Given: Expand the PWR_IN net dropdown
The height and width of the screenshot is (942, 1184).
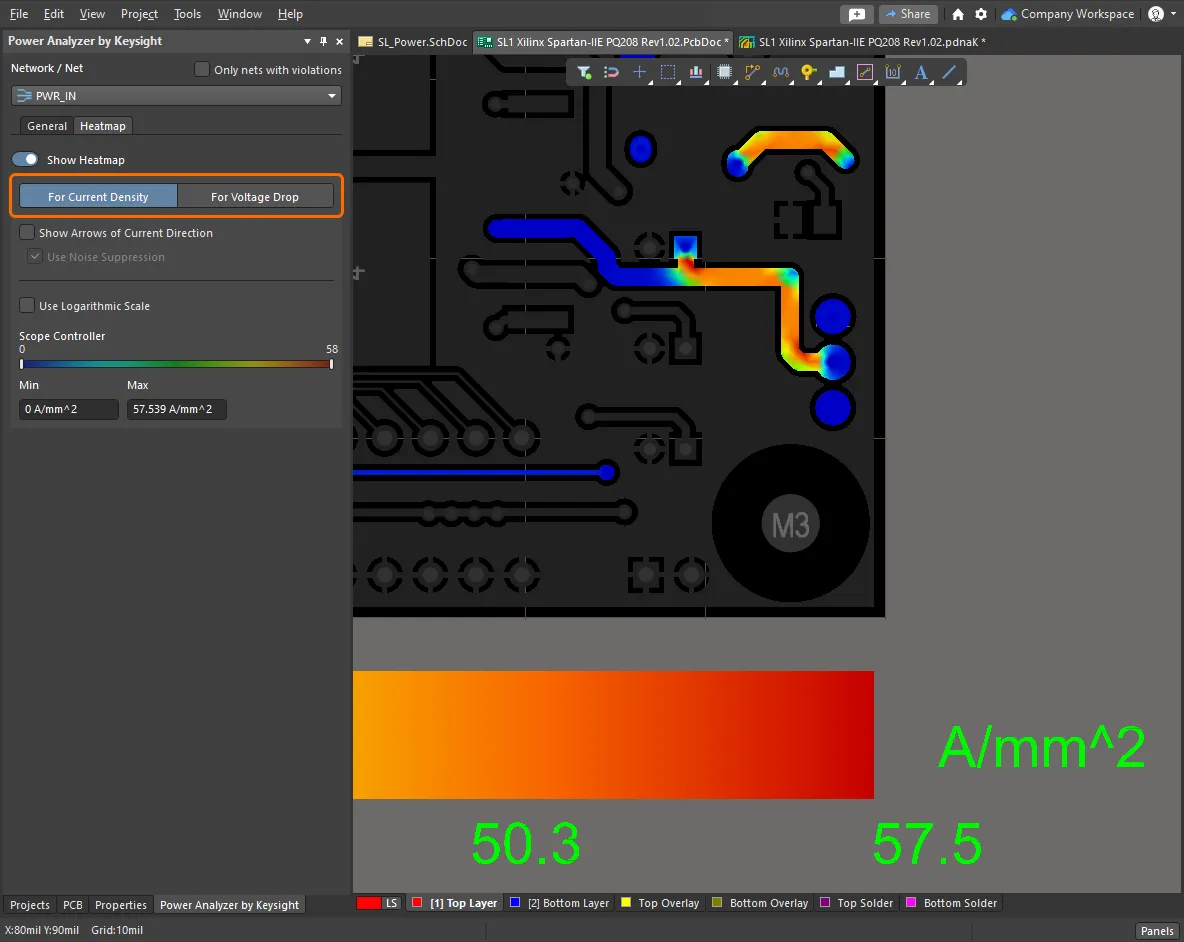Looking at the screenshot, I should tap(331, 96).
